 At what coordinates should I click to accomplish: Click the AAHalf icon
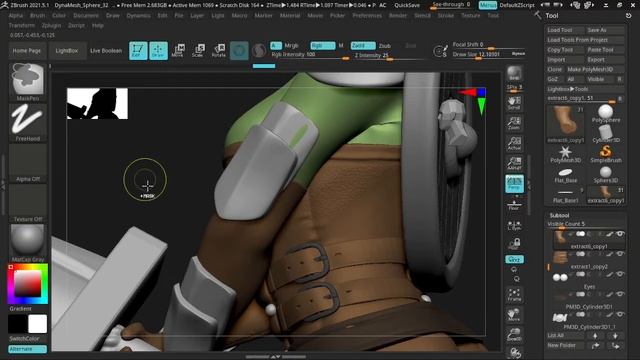[514, 163]
